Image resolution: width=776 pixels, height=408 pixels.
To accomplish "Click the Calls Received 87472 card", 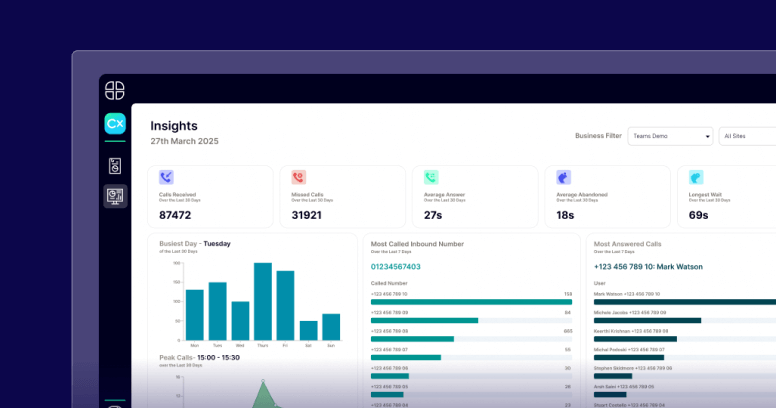I will coord(210,197).
